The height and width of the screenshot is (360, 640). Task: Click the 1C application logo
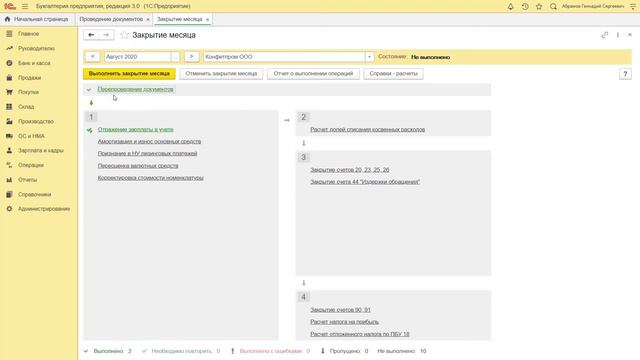[9, 7]
